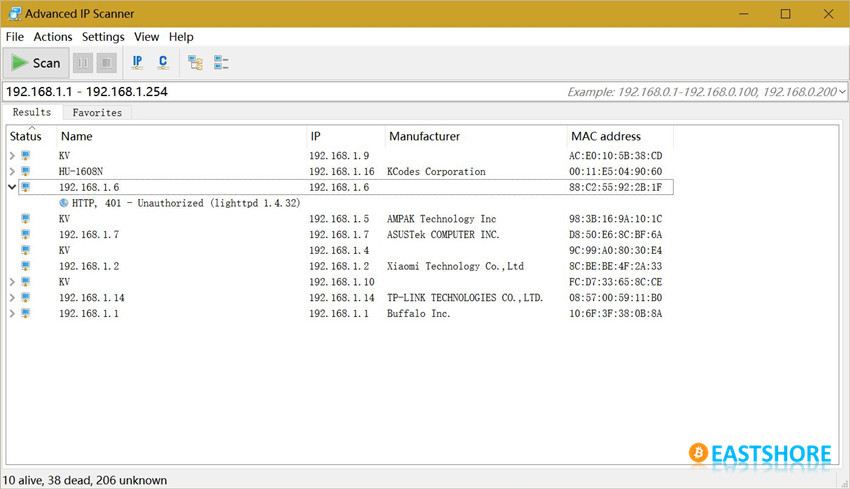
Task: Click the Pause scan toolbar icon
Action: point(83,63)
